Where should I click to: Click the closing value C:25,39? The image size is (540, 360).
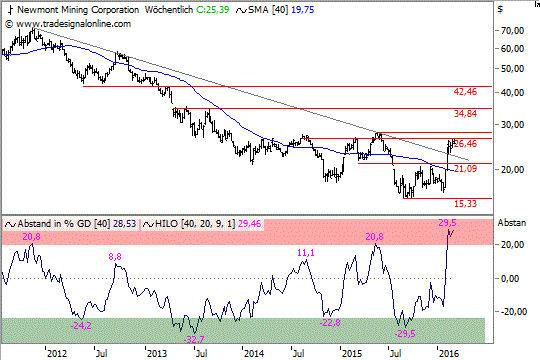click(212, 10)
